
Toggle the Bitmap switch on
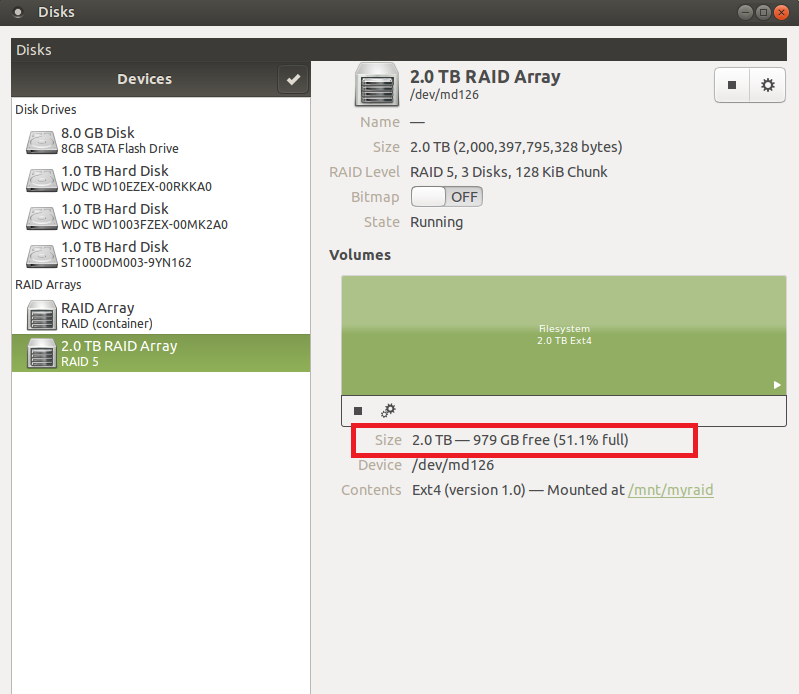(446, 197)
